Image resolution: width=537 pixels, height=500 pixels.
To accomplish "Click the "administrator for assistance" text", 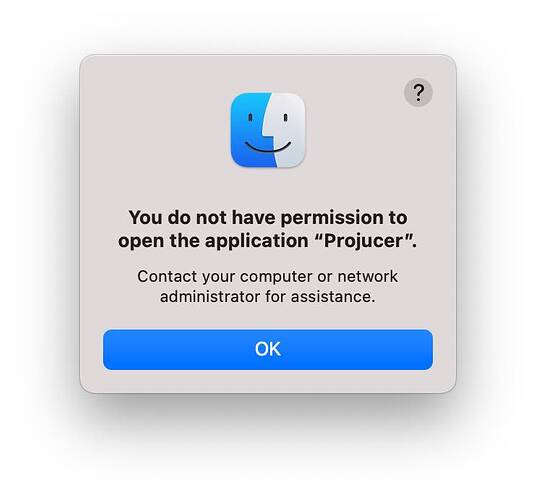I will pyautogui.click(x=268, y=297).
